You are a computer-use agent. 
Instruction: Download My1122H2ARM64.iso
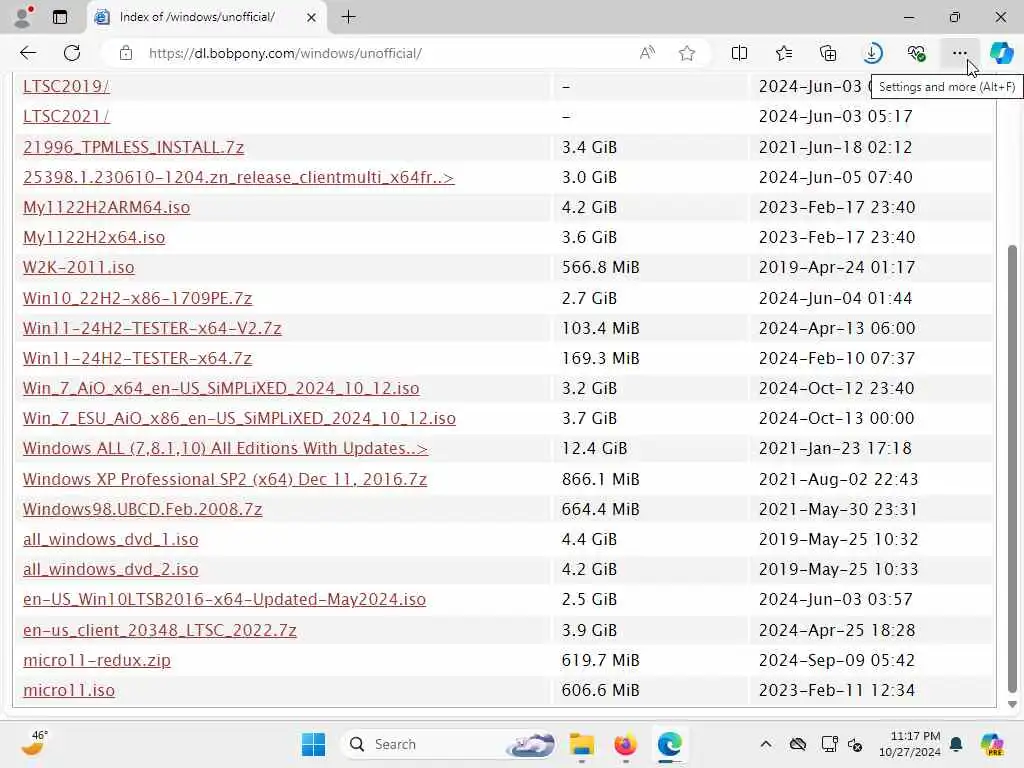(x=106, y=207)
